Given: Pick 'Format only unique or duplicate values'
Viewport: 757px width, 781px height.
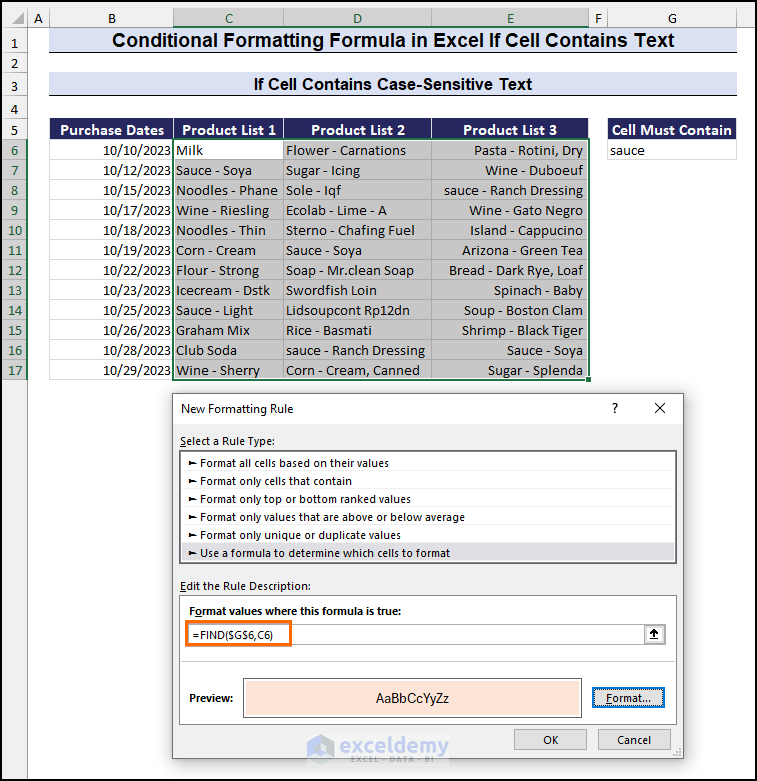Looking at the screenshot, I should point(427,535).
